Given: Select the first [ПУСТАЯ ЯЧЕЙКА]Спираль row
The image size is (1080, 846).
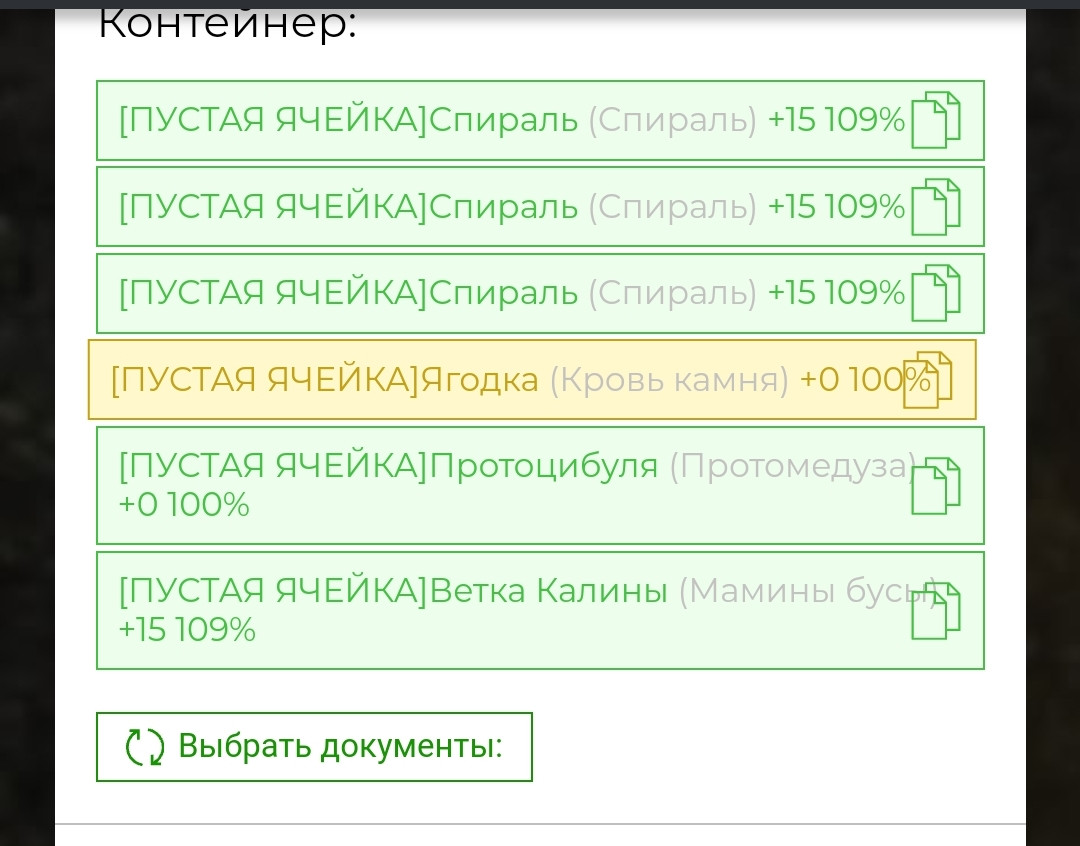Looking at the screenshot, I should tap(540, 121).
